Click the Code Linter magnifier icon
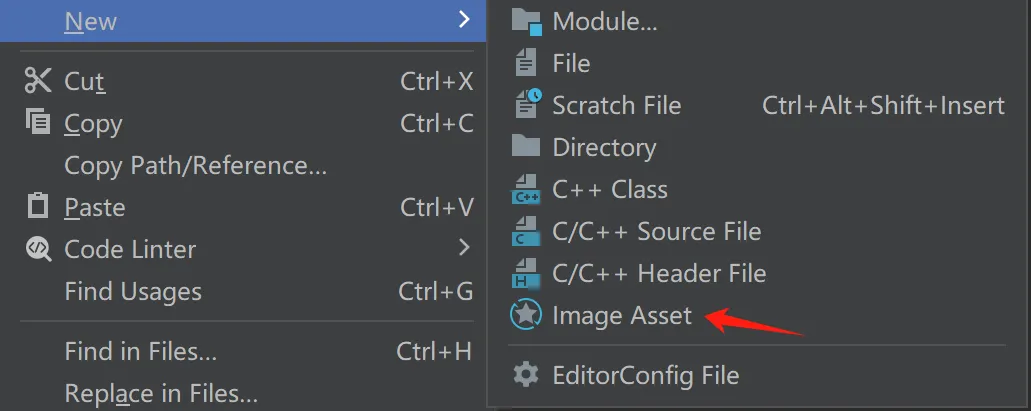Viewport: 1031px width, 411px height. [37, 249]
